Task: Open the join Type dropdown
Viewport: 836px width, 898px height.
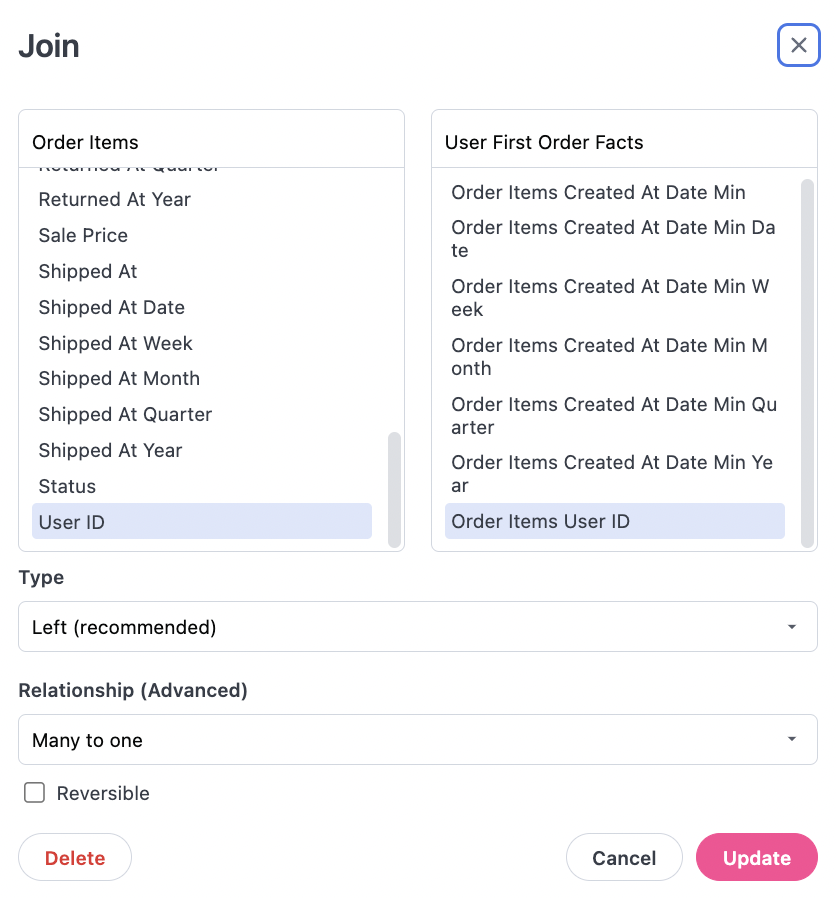Action: (417, 627)
